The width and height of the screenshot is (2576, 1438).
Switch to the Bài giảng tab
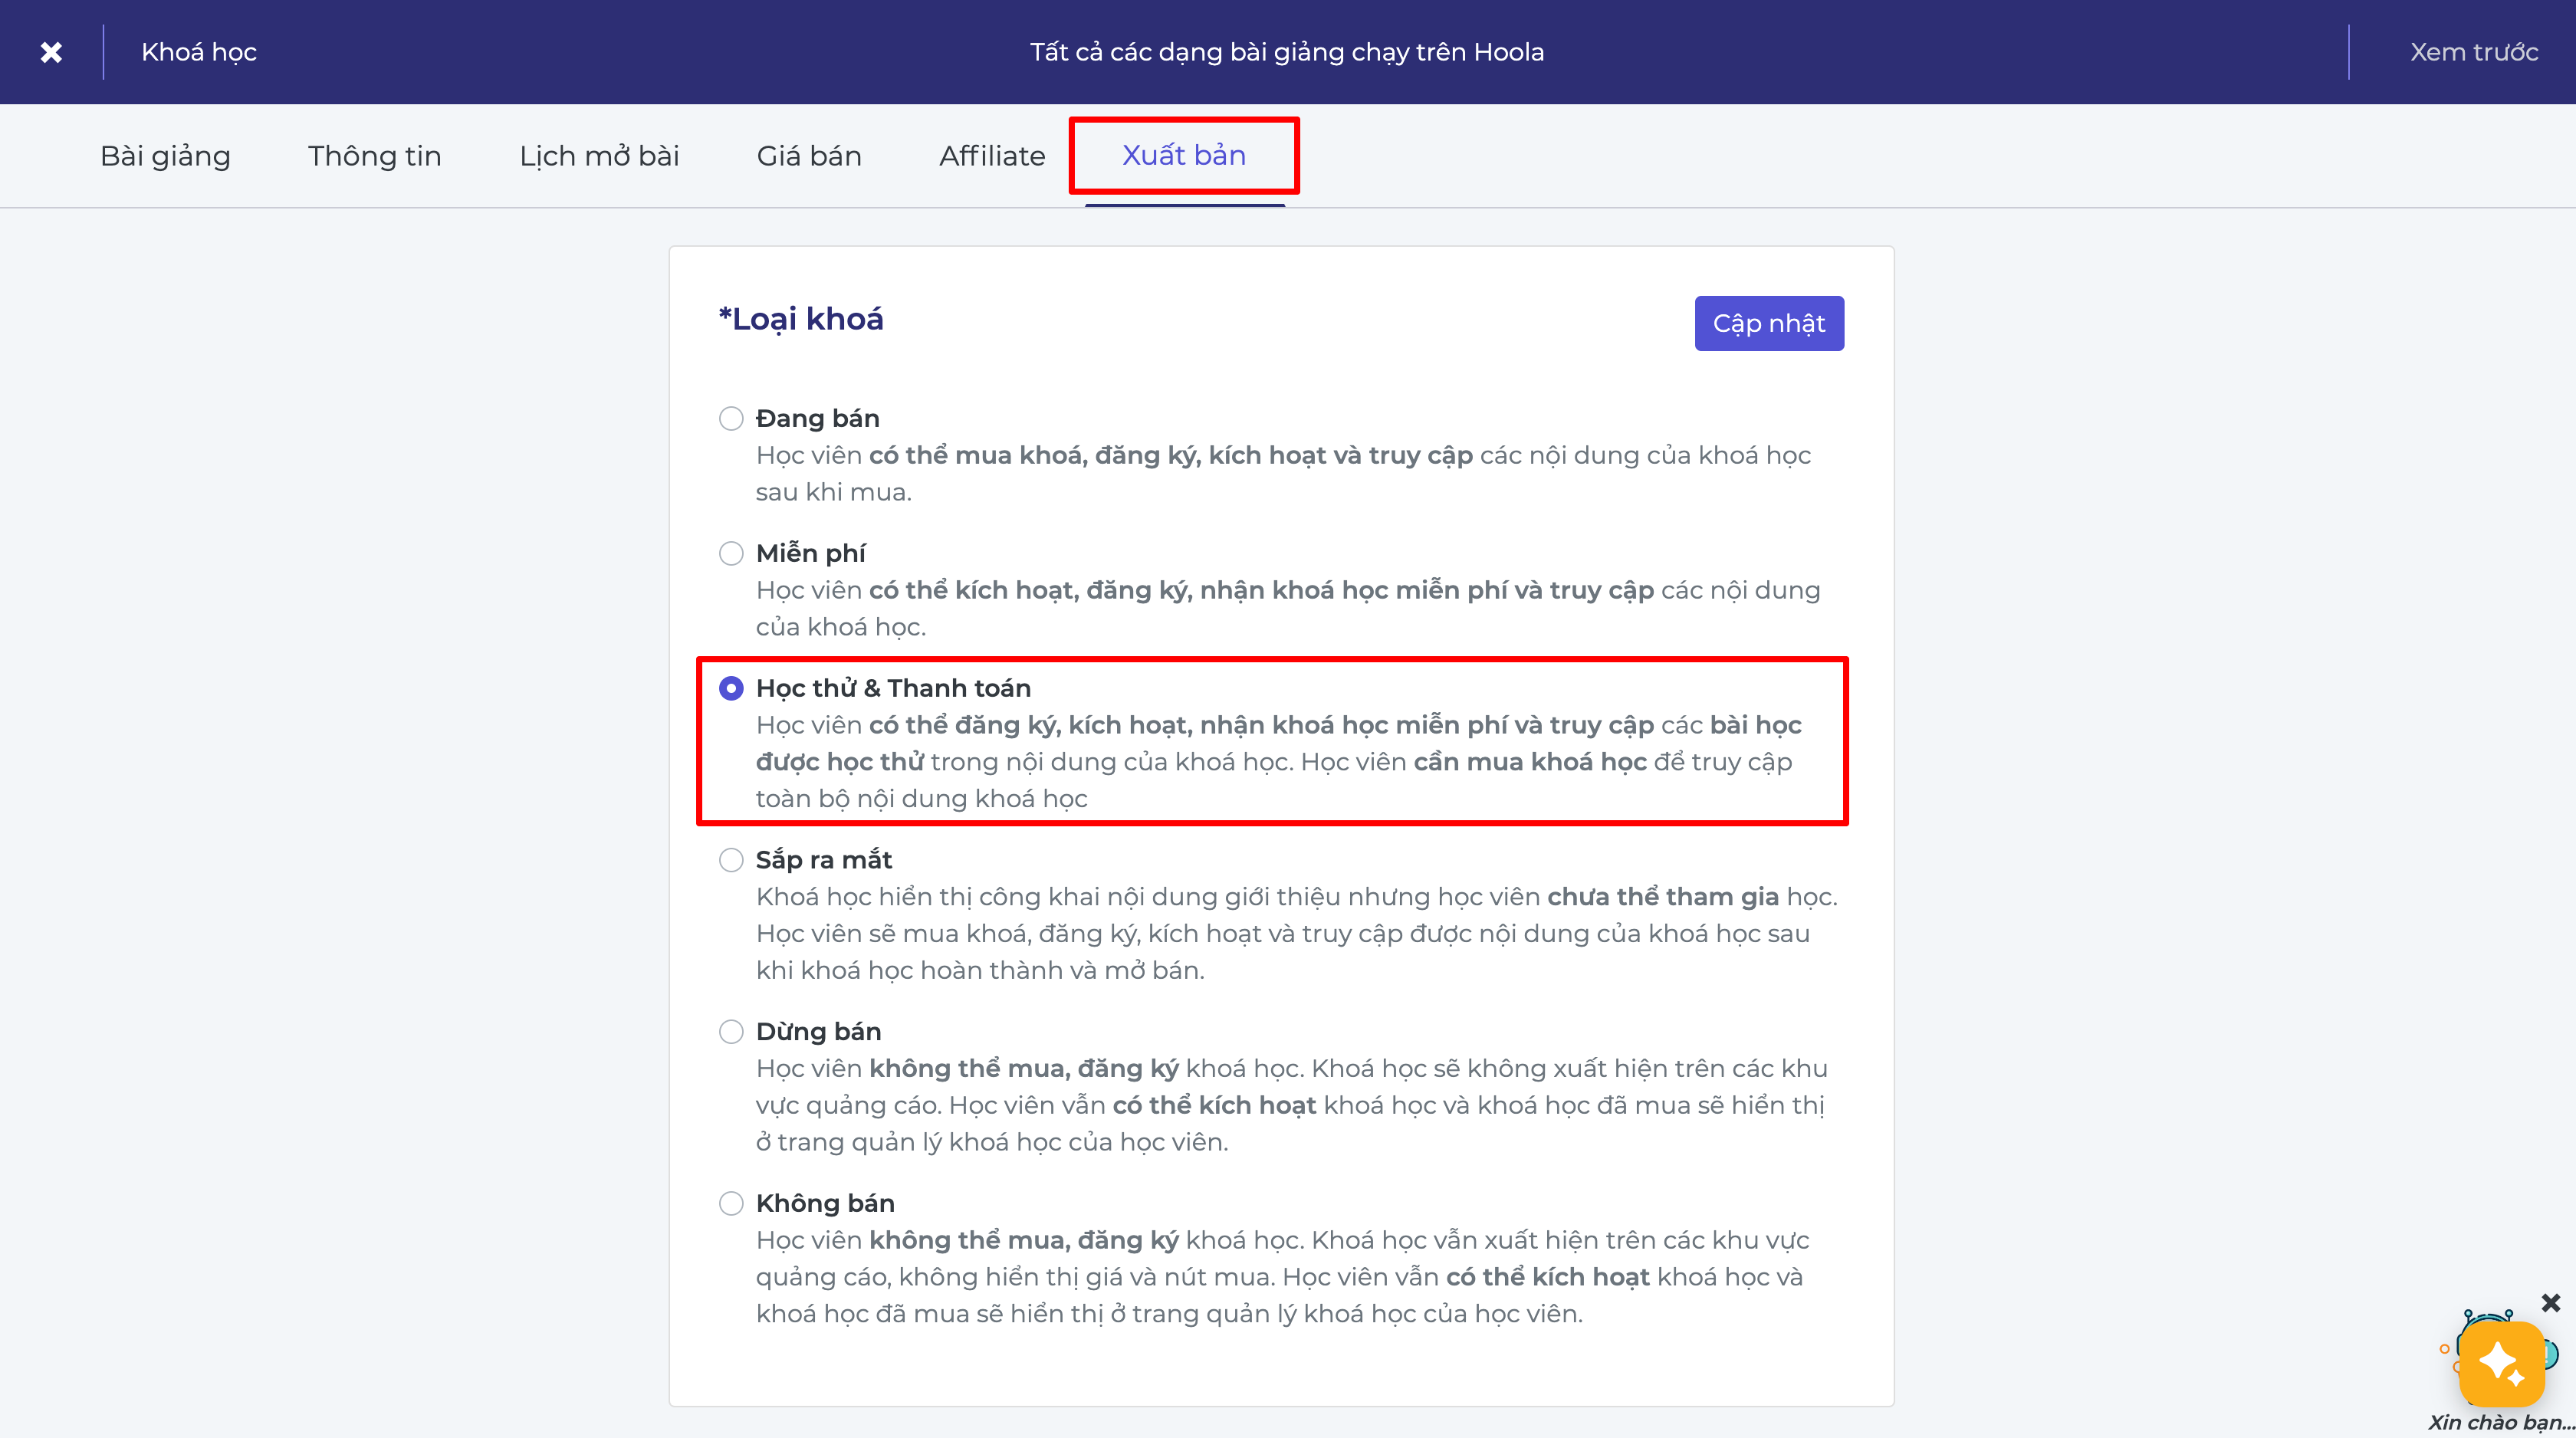165,156
